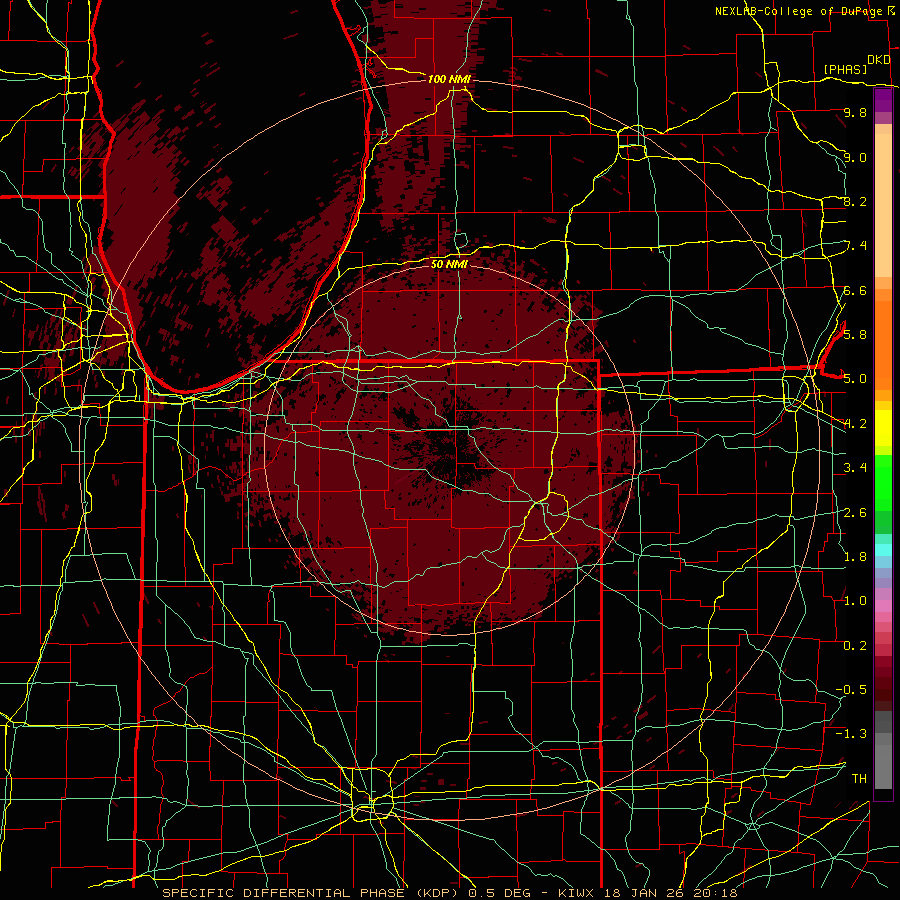
Task: Pick the bright green color scale band
Action: pos(883,483)
